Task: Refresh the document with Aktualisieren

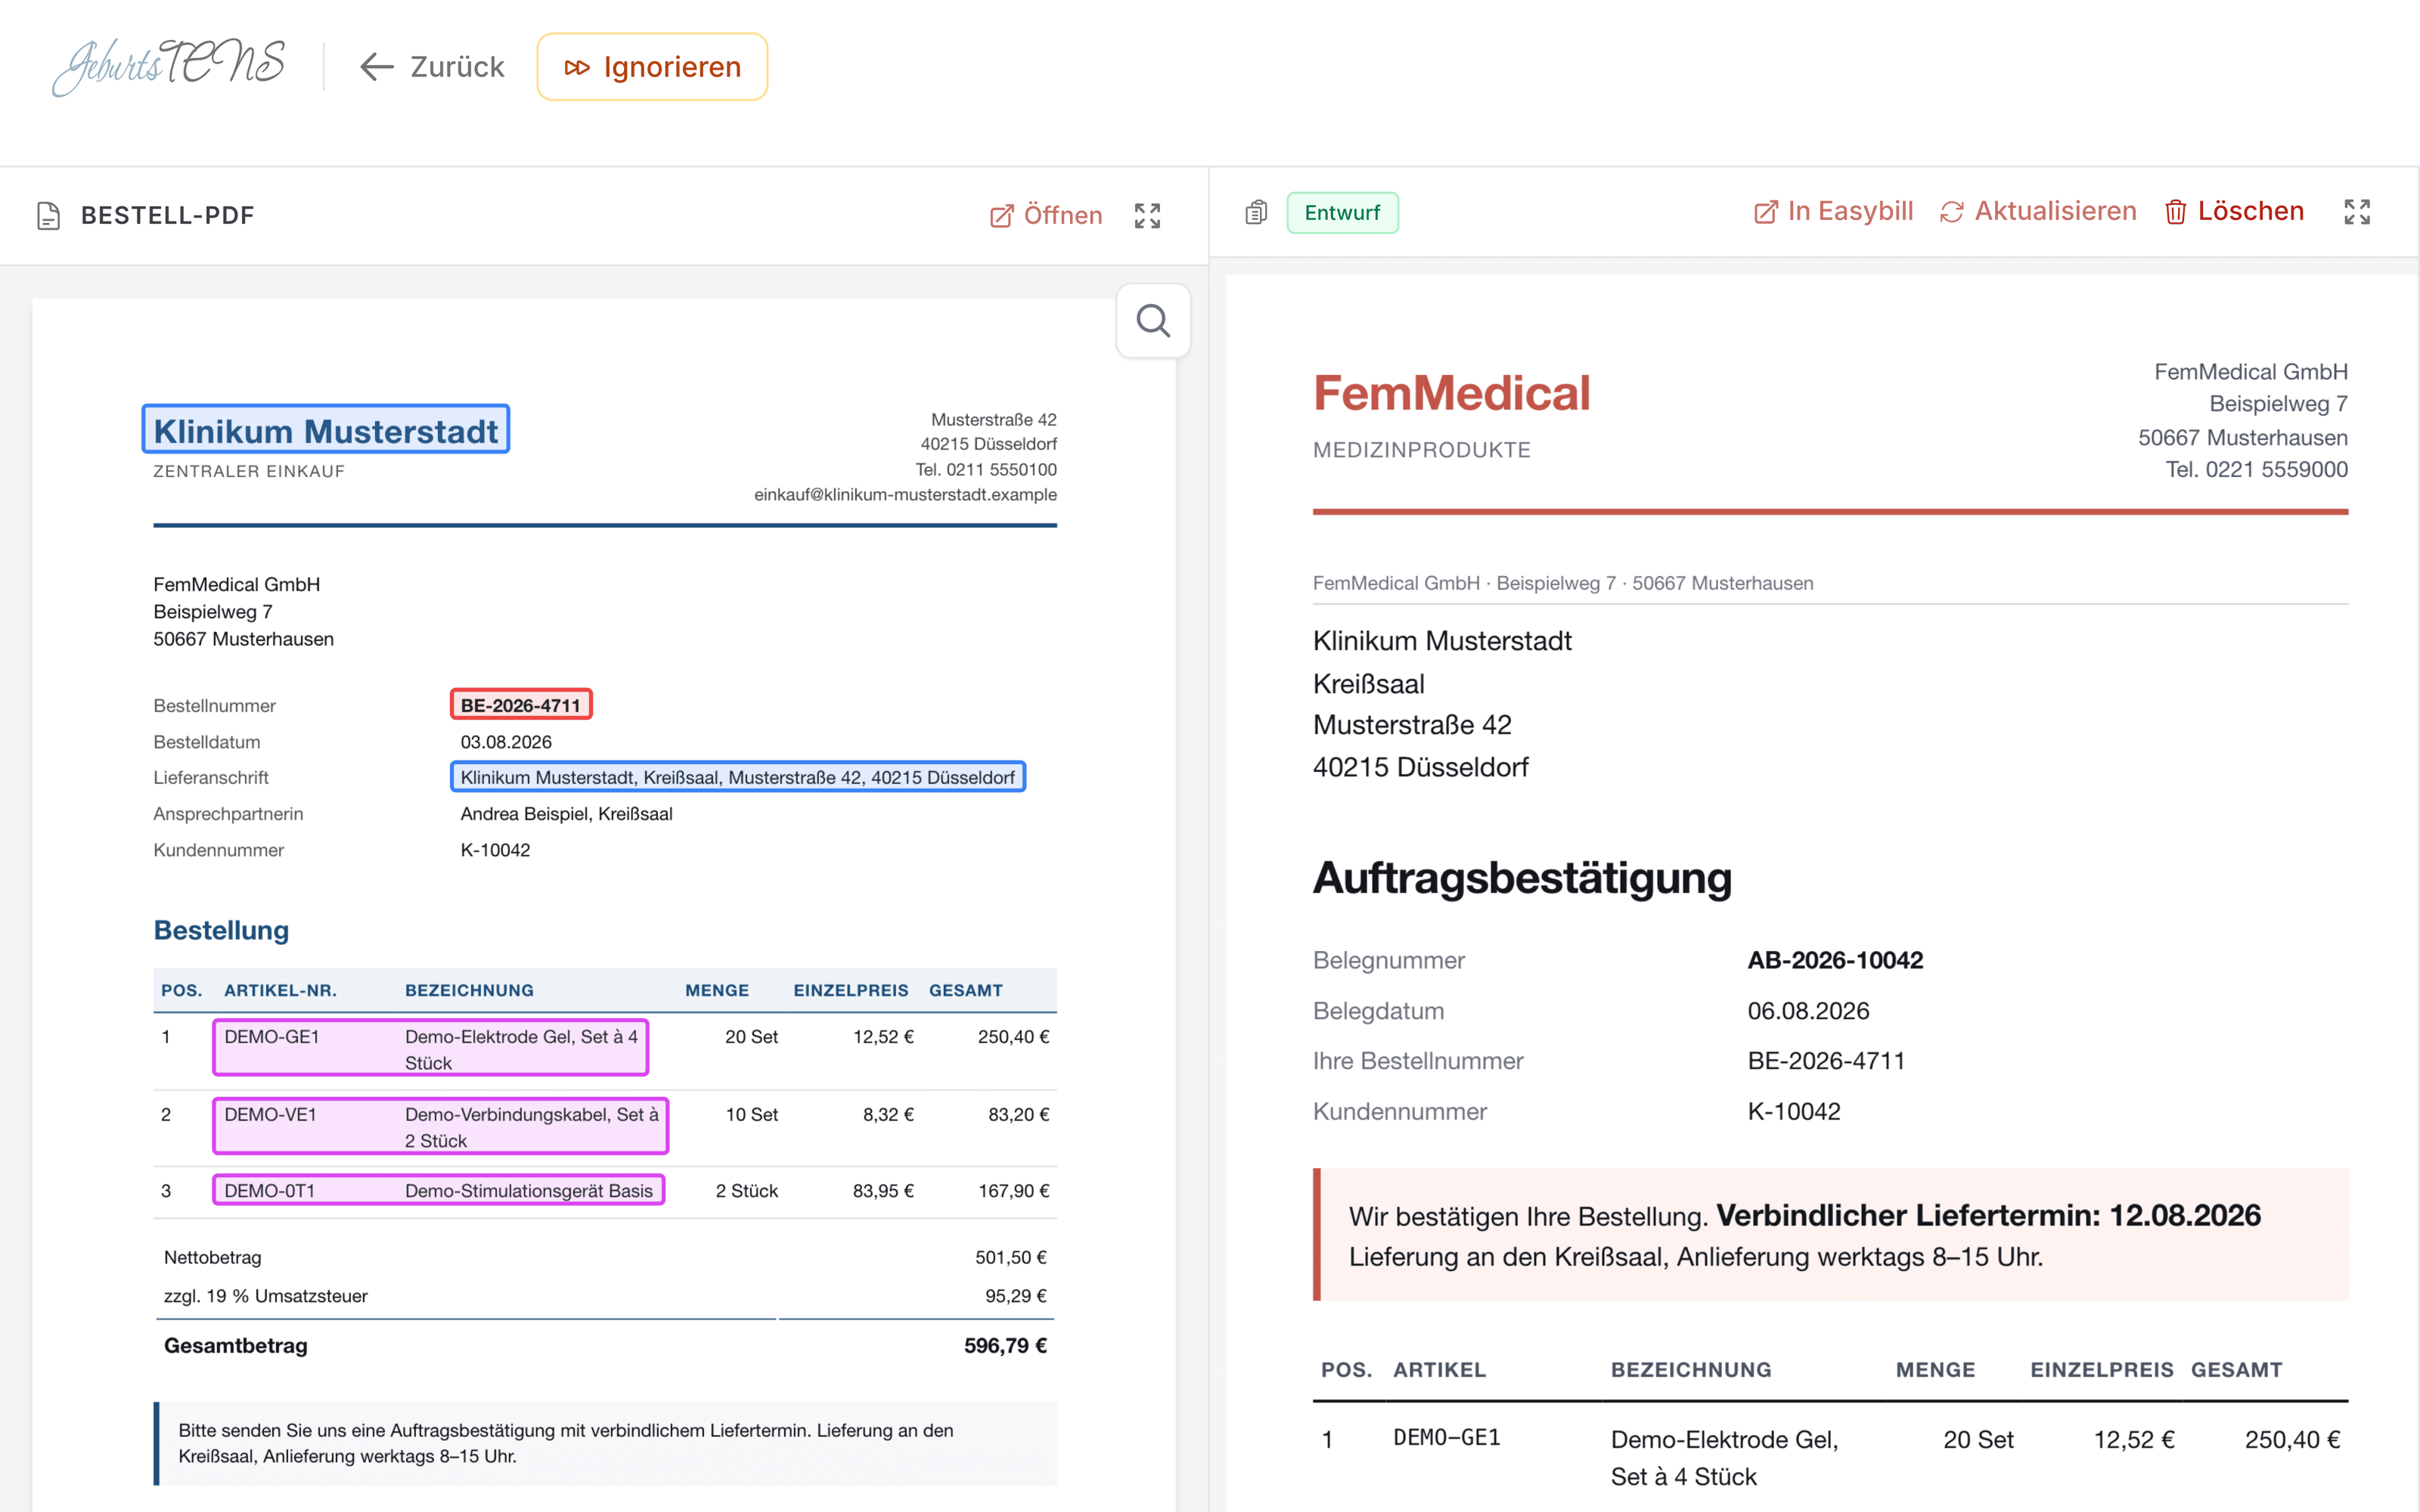Action: point(2038,211)
